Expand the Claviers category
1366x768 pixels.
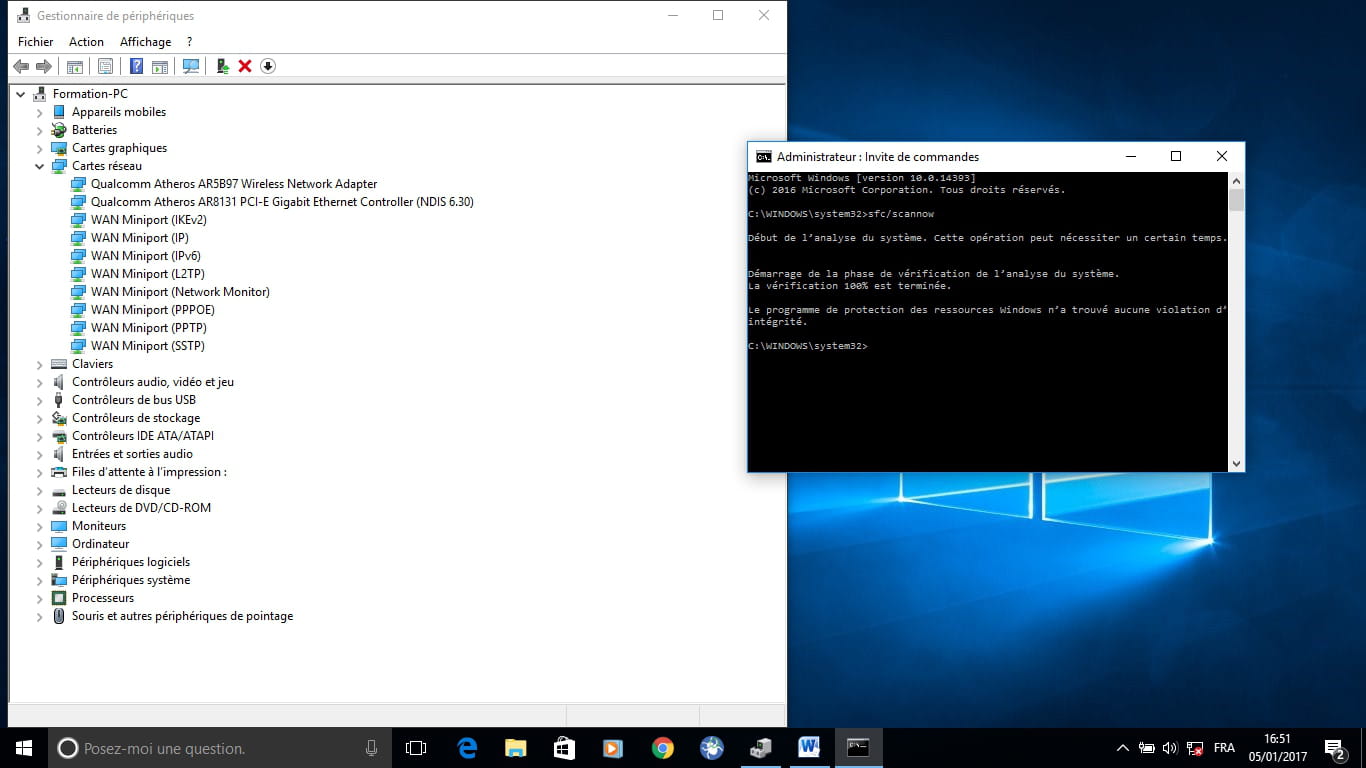point(40,364)
